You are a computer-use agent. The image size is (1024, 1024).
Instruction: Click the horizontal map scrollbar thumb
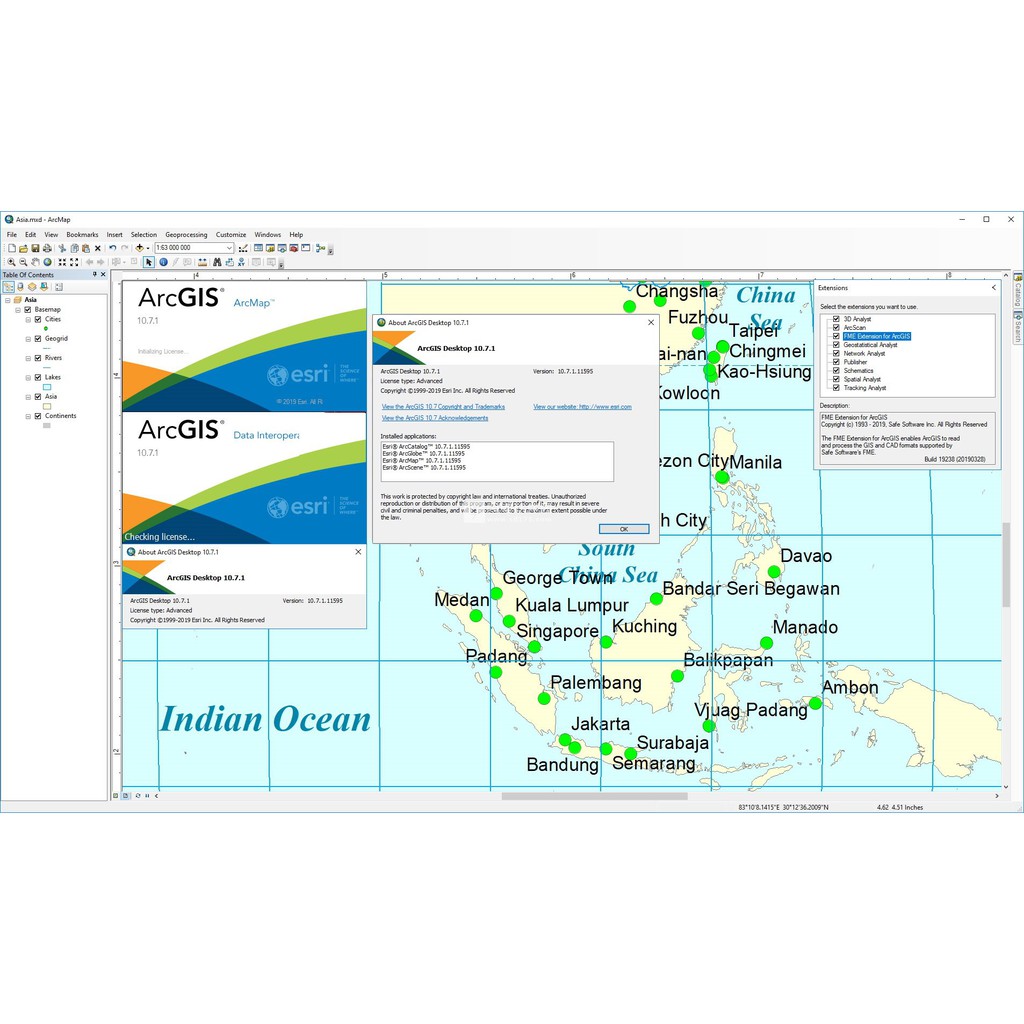click(x=594, y=796)
